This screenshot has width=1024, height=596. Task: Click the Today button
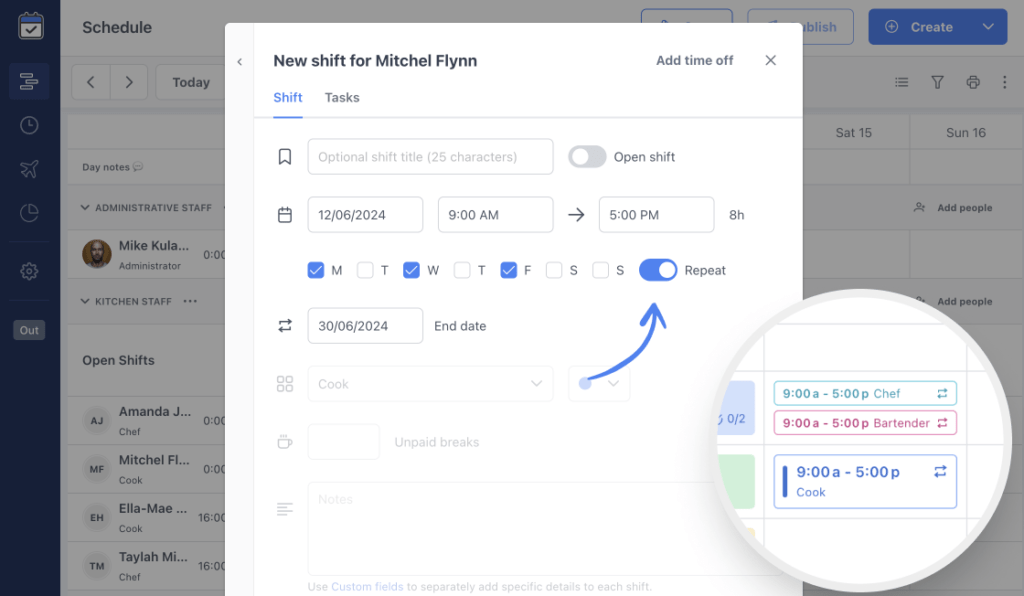click(x=190, y=82)
